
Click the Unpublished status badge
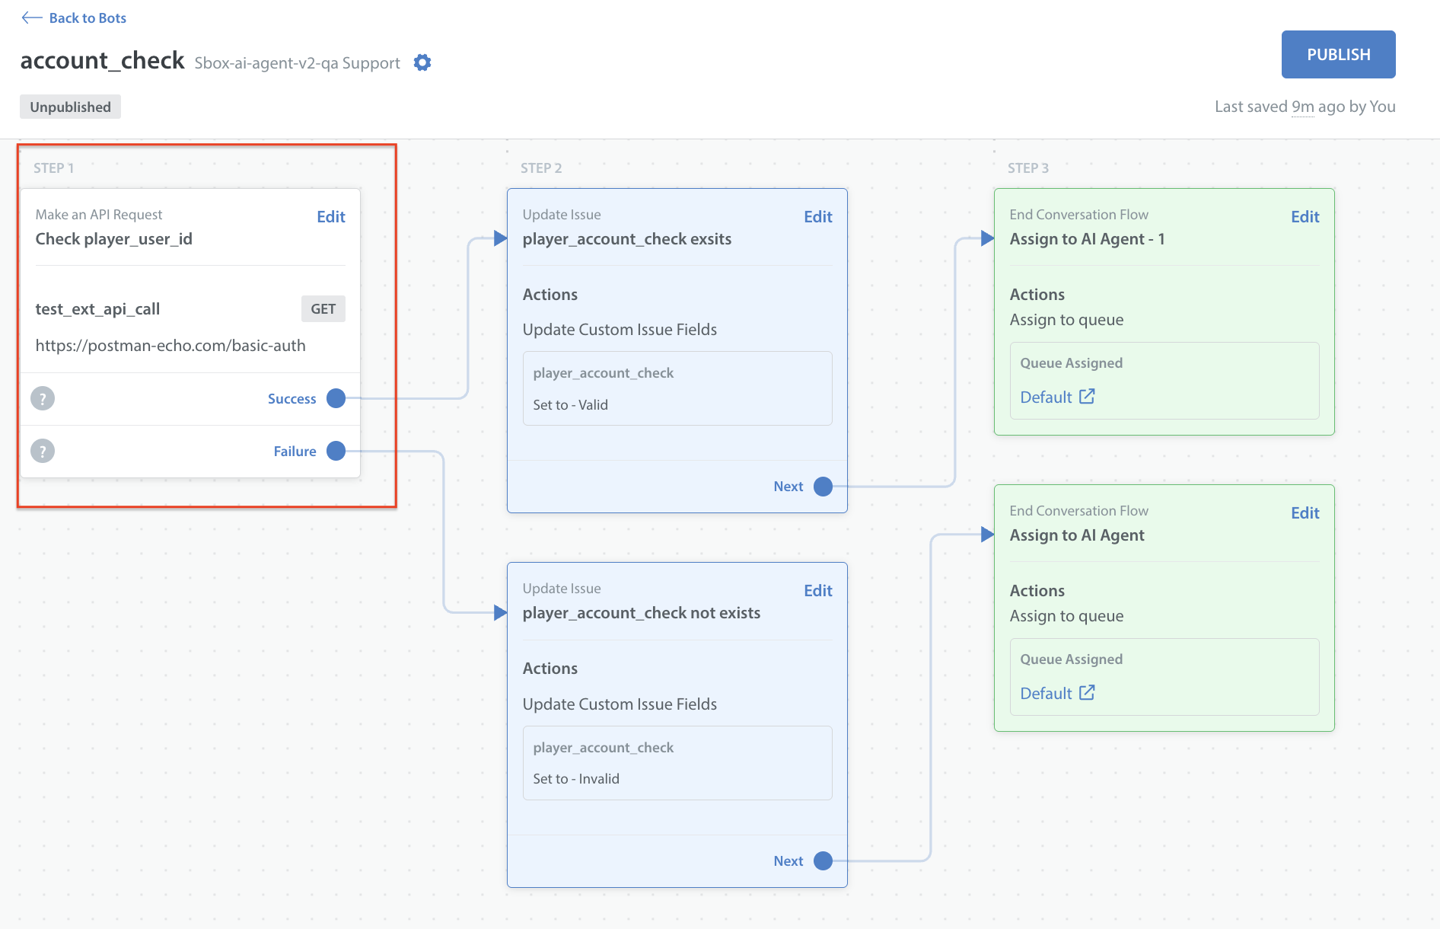point(70,107)
